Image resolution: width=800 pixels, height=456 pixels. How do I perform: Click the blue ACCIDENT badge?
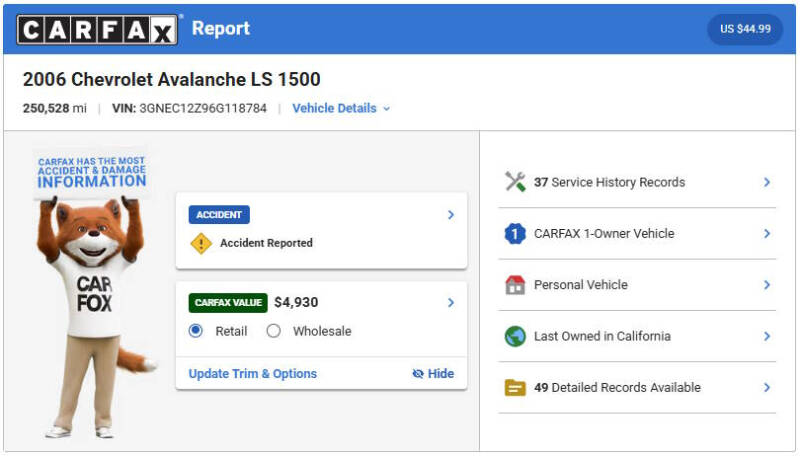point(219,215)
